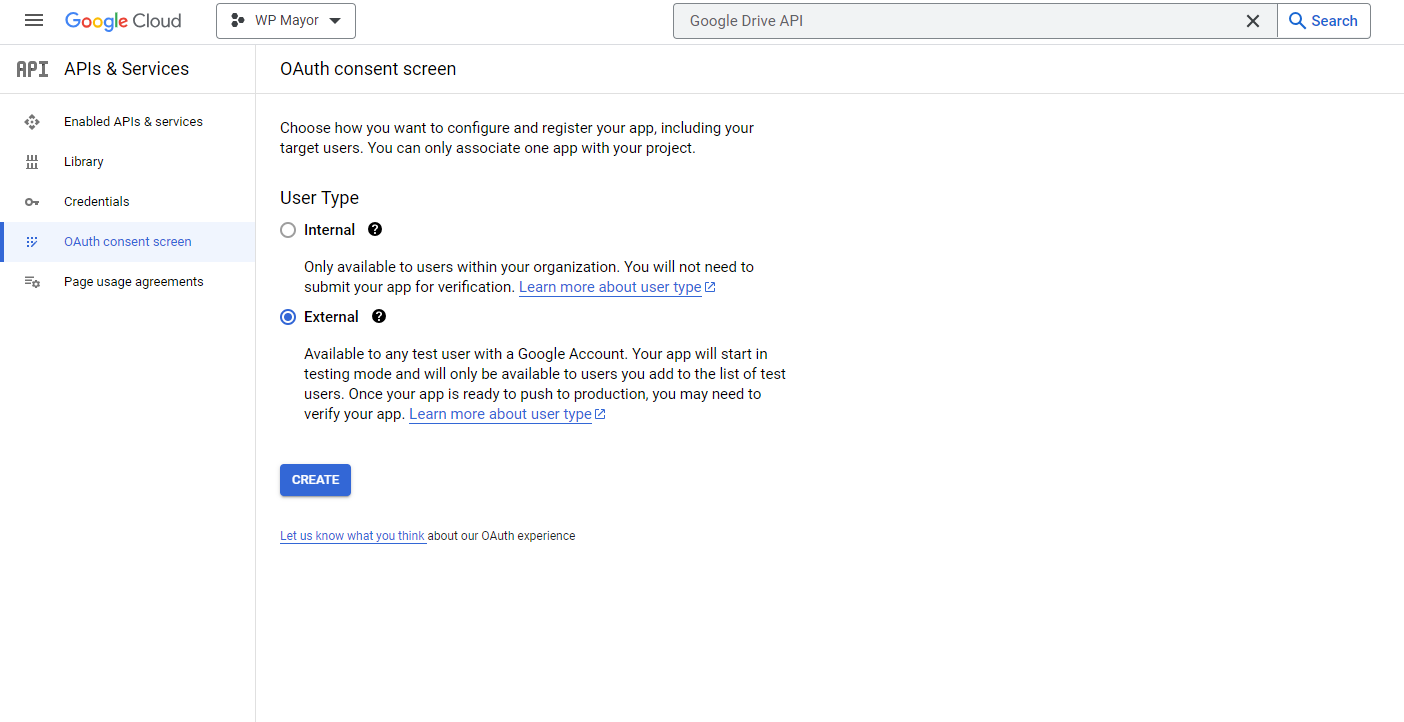The height and width of the screenshot is (722, 1404).
Task: Select the Internal user type radio button
Action: pyautogui.click(x=288, y=230)
